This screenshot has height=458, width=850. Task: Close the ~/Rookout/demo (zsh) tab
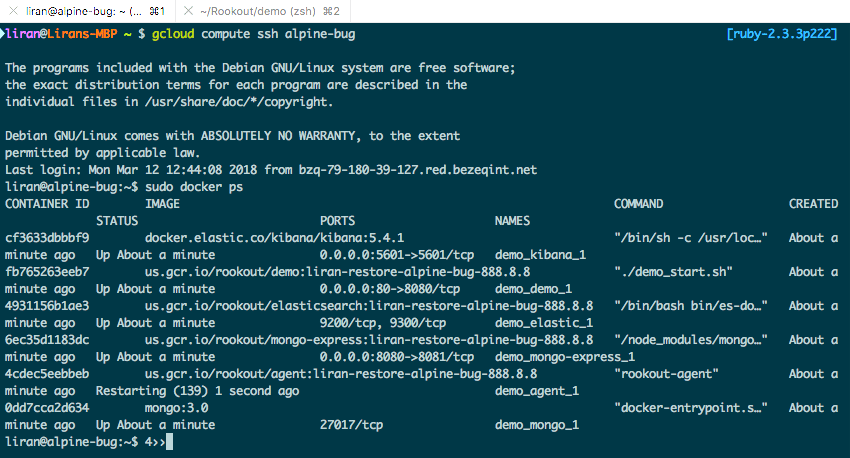coord(188,11)
